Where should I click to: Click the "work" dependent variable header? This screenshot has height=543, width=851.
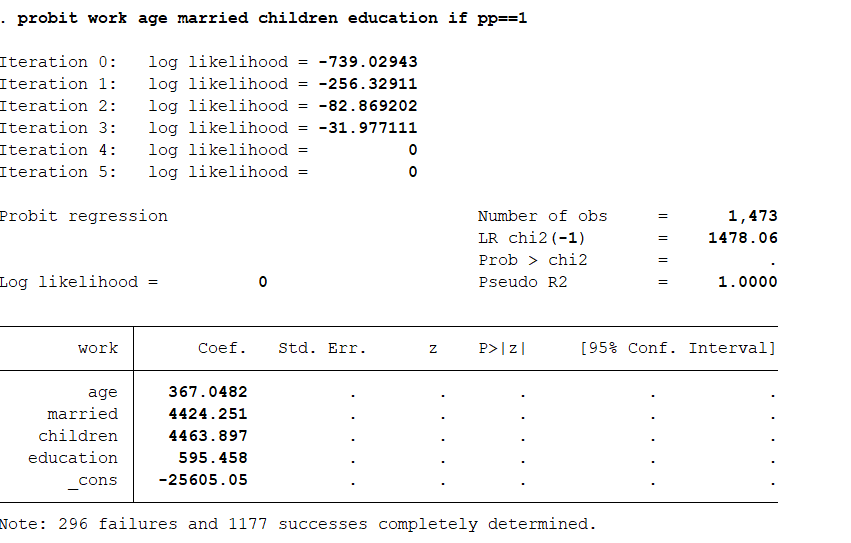coord(97,348)
